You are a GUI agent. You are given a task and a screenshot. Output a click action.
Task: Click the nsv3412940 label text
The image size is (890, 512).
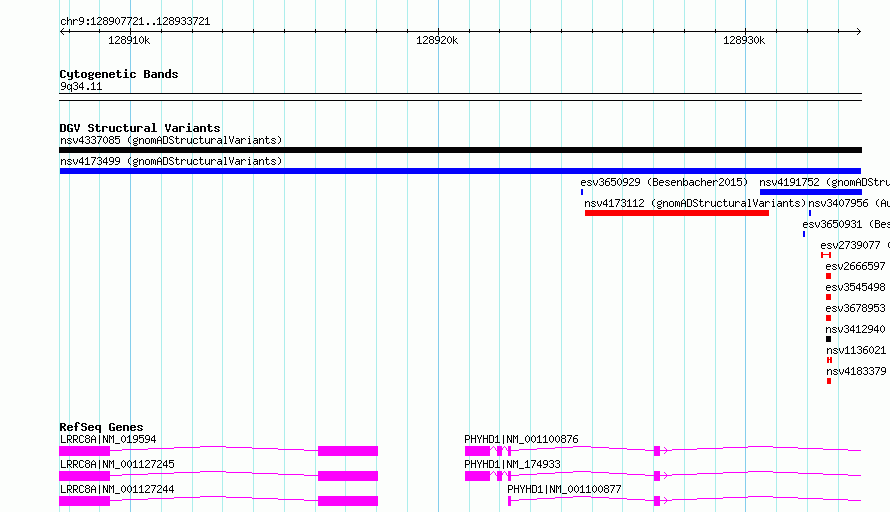pyautogui.click(x=855, y=329)
